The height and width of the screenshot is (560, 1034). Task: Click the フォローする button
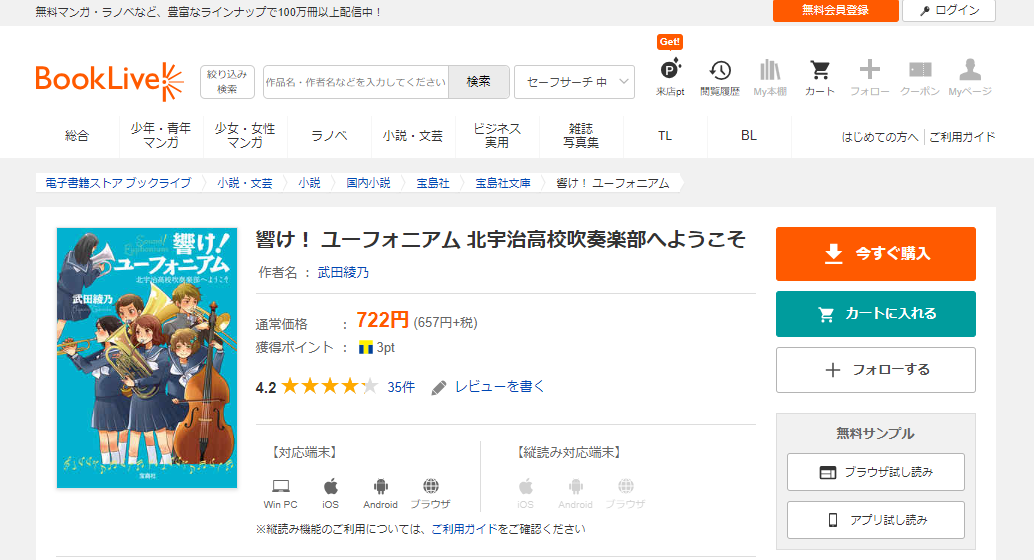point(876,370)
